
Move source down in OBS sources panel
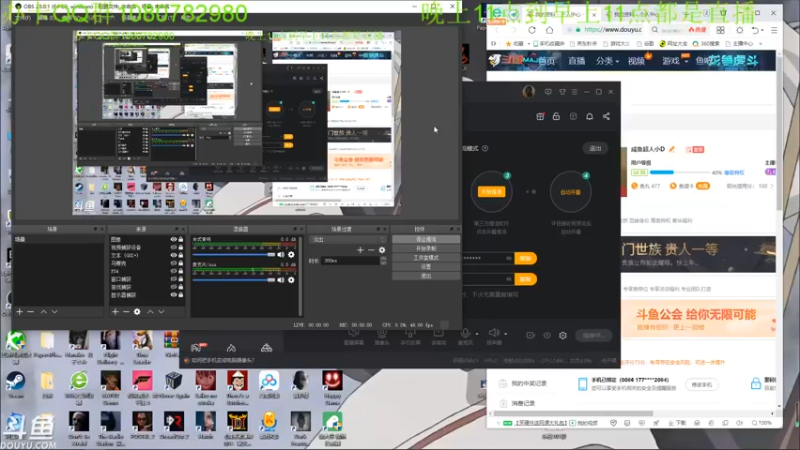161,311
